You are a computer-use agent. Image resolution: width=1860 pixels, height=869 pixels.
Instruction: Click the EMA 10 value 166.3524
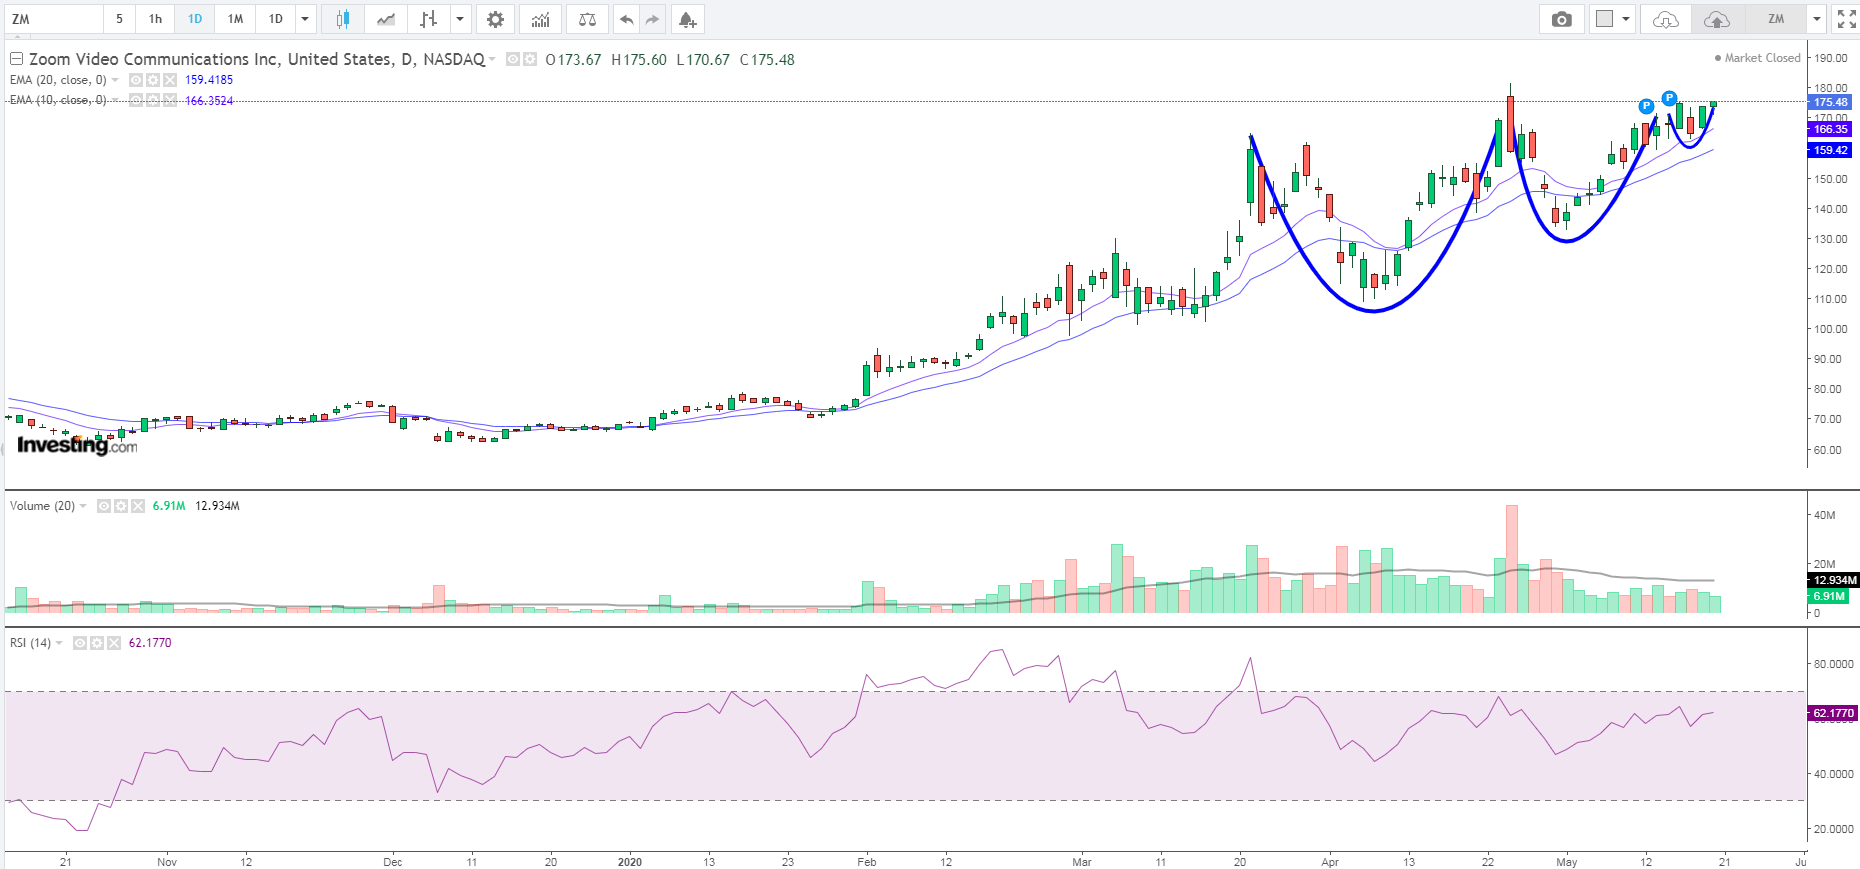coord(209,100)
